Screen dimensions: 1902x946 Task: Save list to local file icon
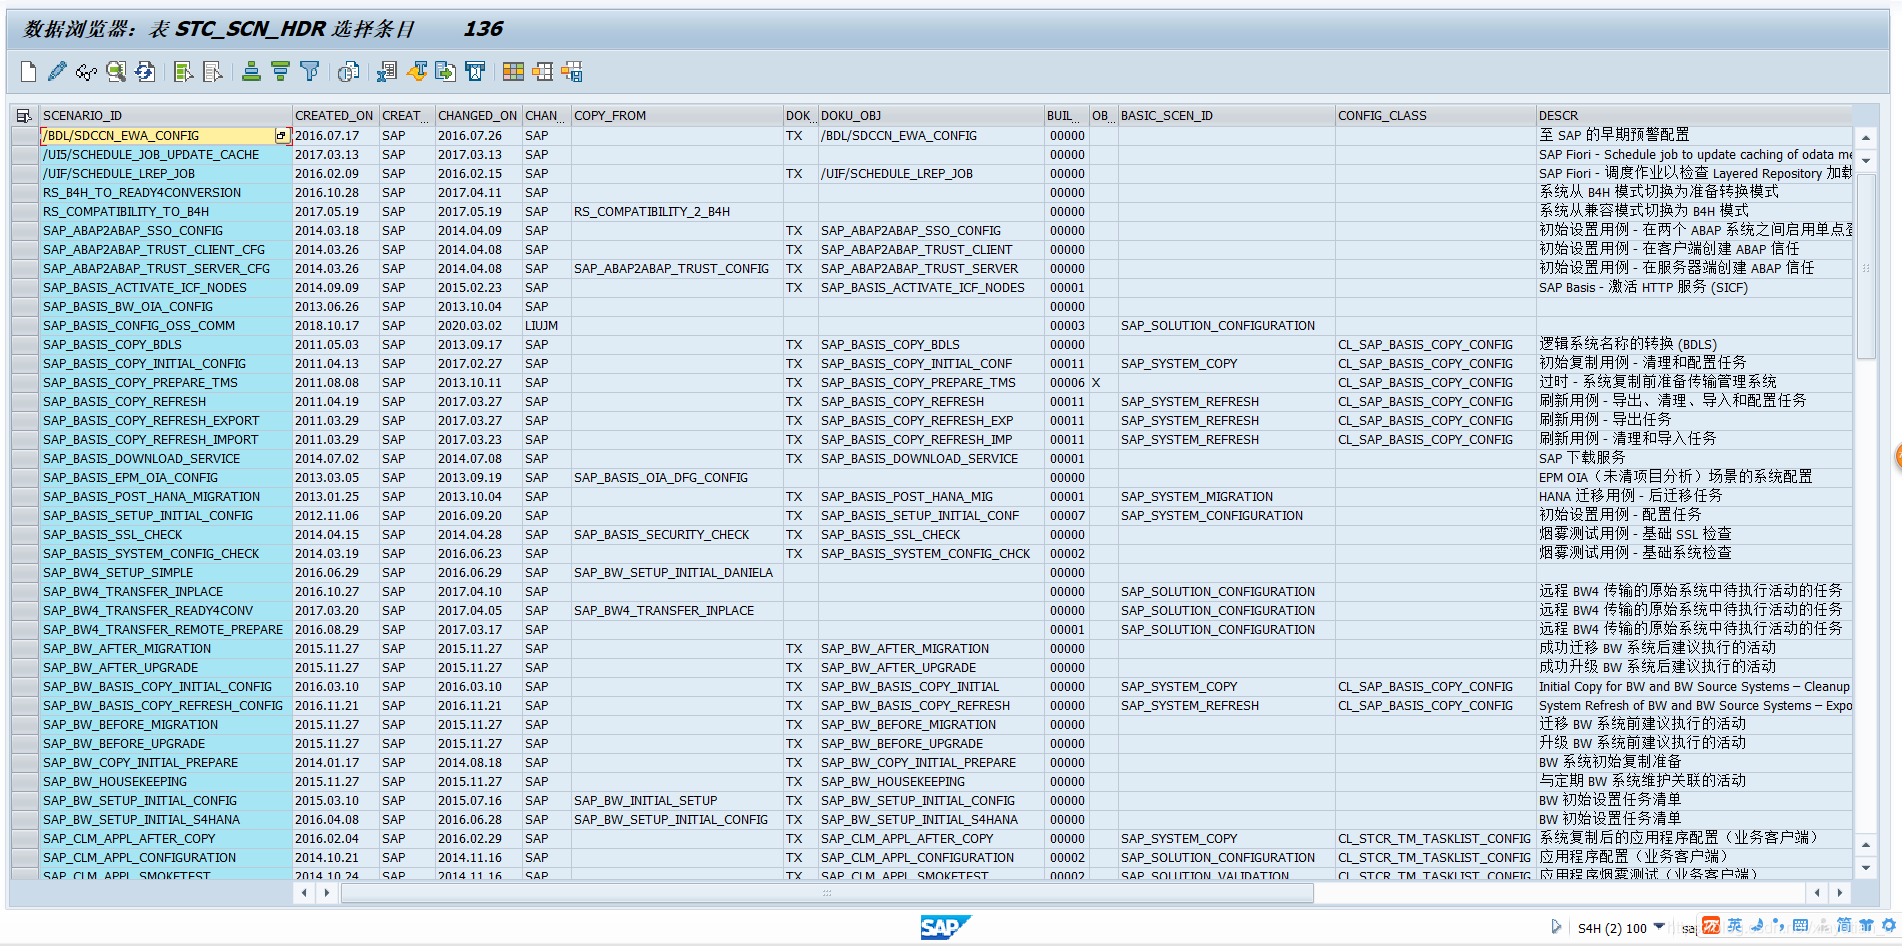click(x=446, y=71)
